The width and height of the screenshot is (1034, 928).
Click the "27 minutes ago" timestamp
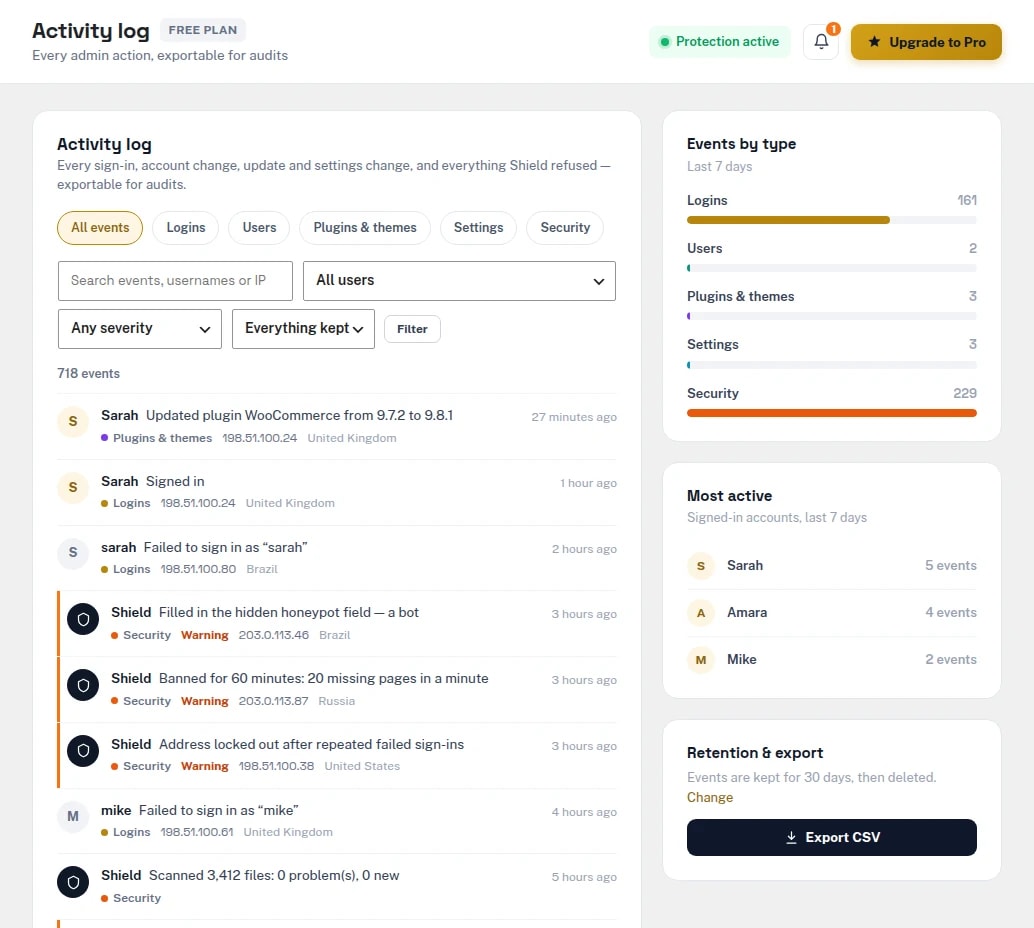pyautogui.click(x=574, y=418)
